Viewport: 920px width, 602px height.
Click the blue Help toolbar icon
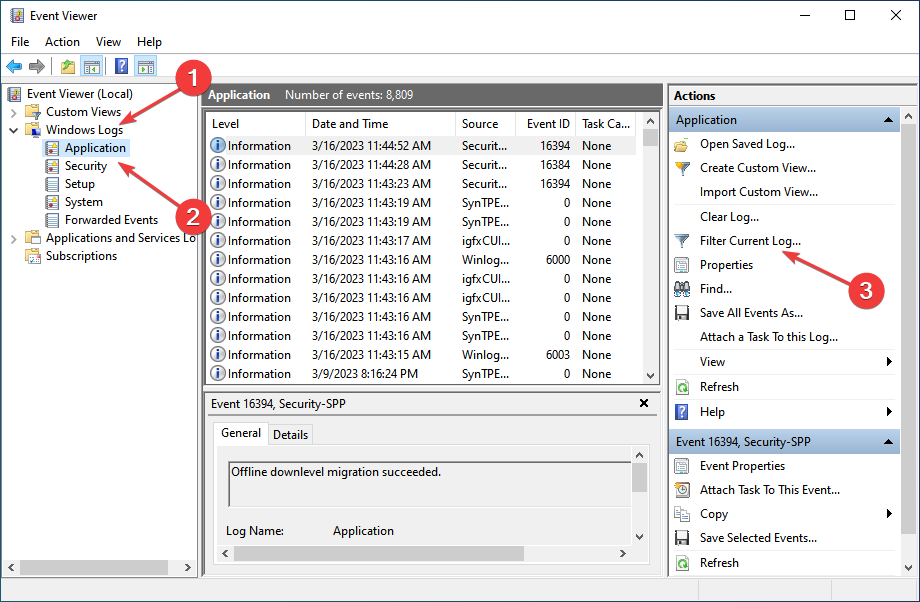[121, 66]
